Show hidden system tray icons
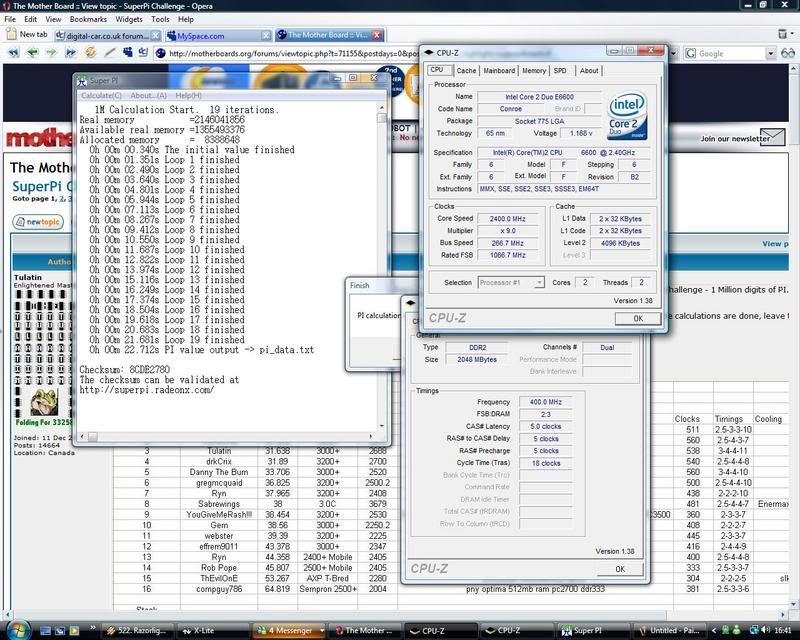 click(714, 631)
